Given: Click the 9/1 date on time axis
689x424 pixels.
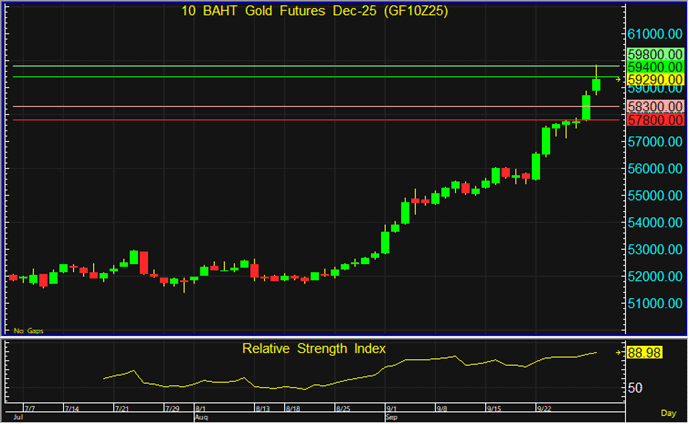Looking at the screenshot, I should [x=391, y=409].
